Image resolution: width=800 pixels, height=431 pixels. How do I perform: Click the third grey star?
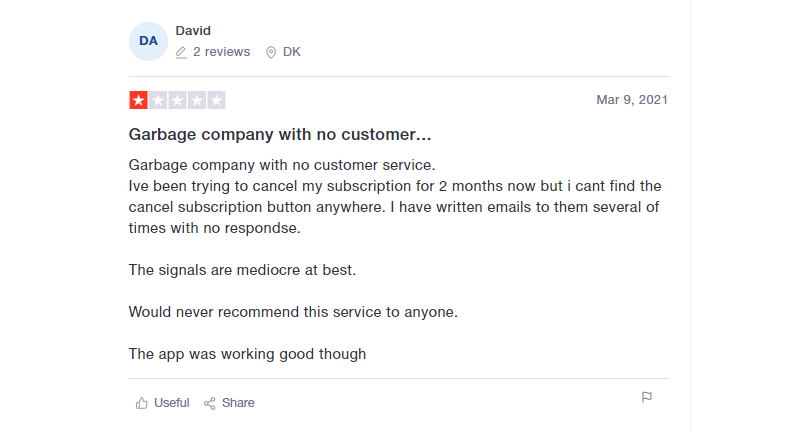(178, 100)
